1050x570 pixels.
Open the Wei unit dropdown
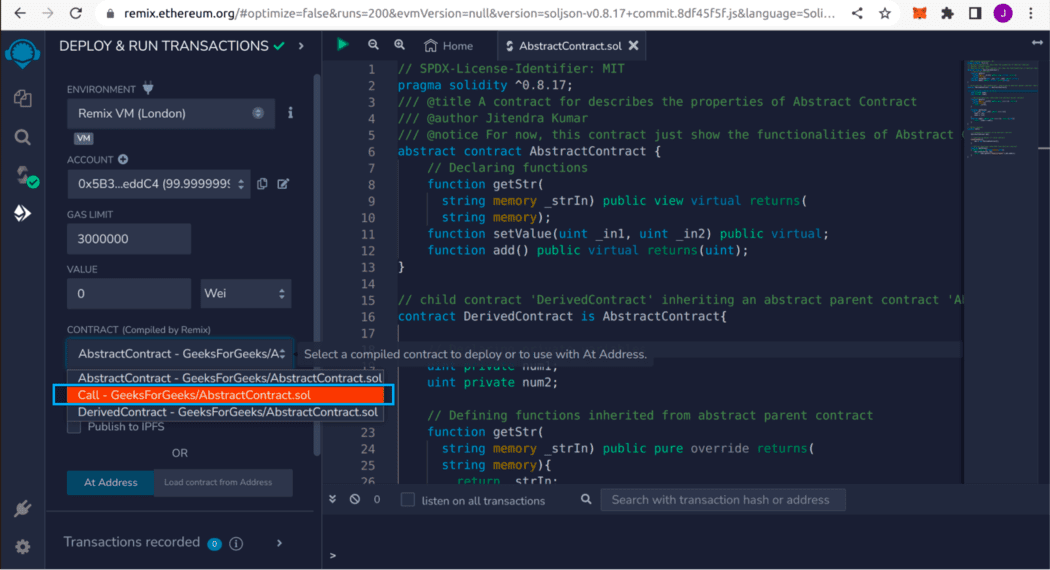pyautogui.click(x=245, y=294)
